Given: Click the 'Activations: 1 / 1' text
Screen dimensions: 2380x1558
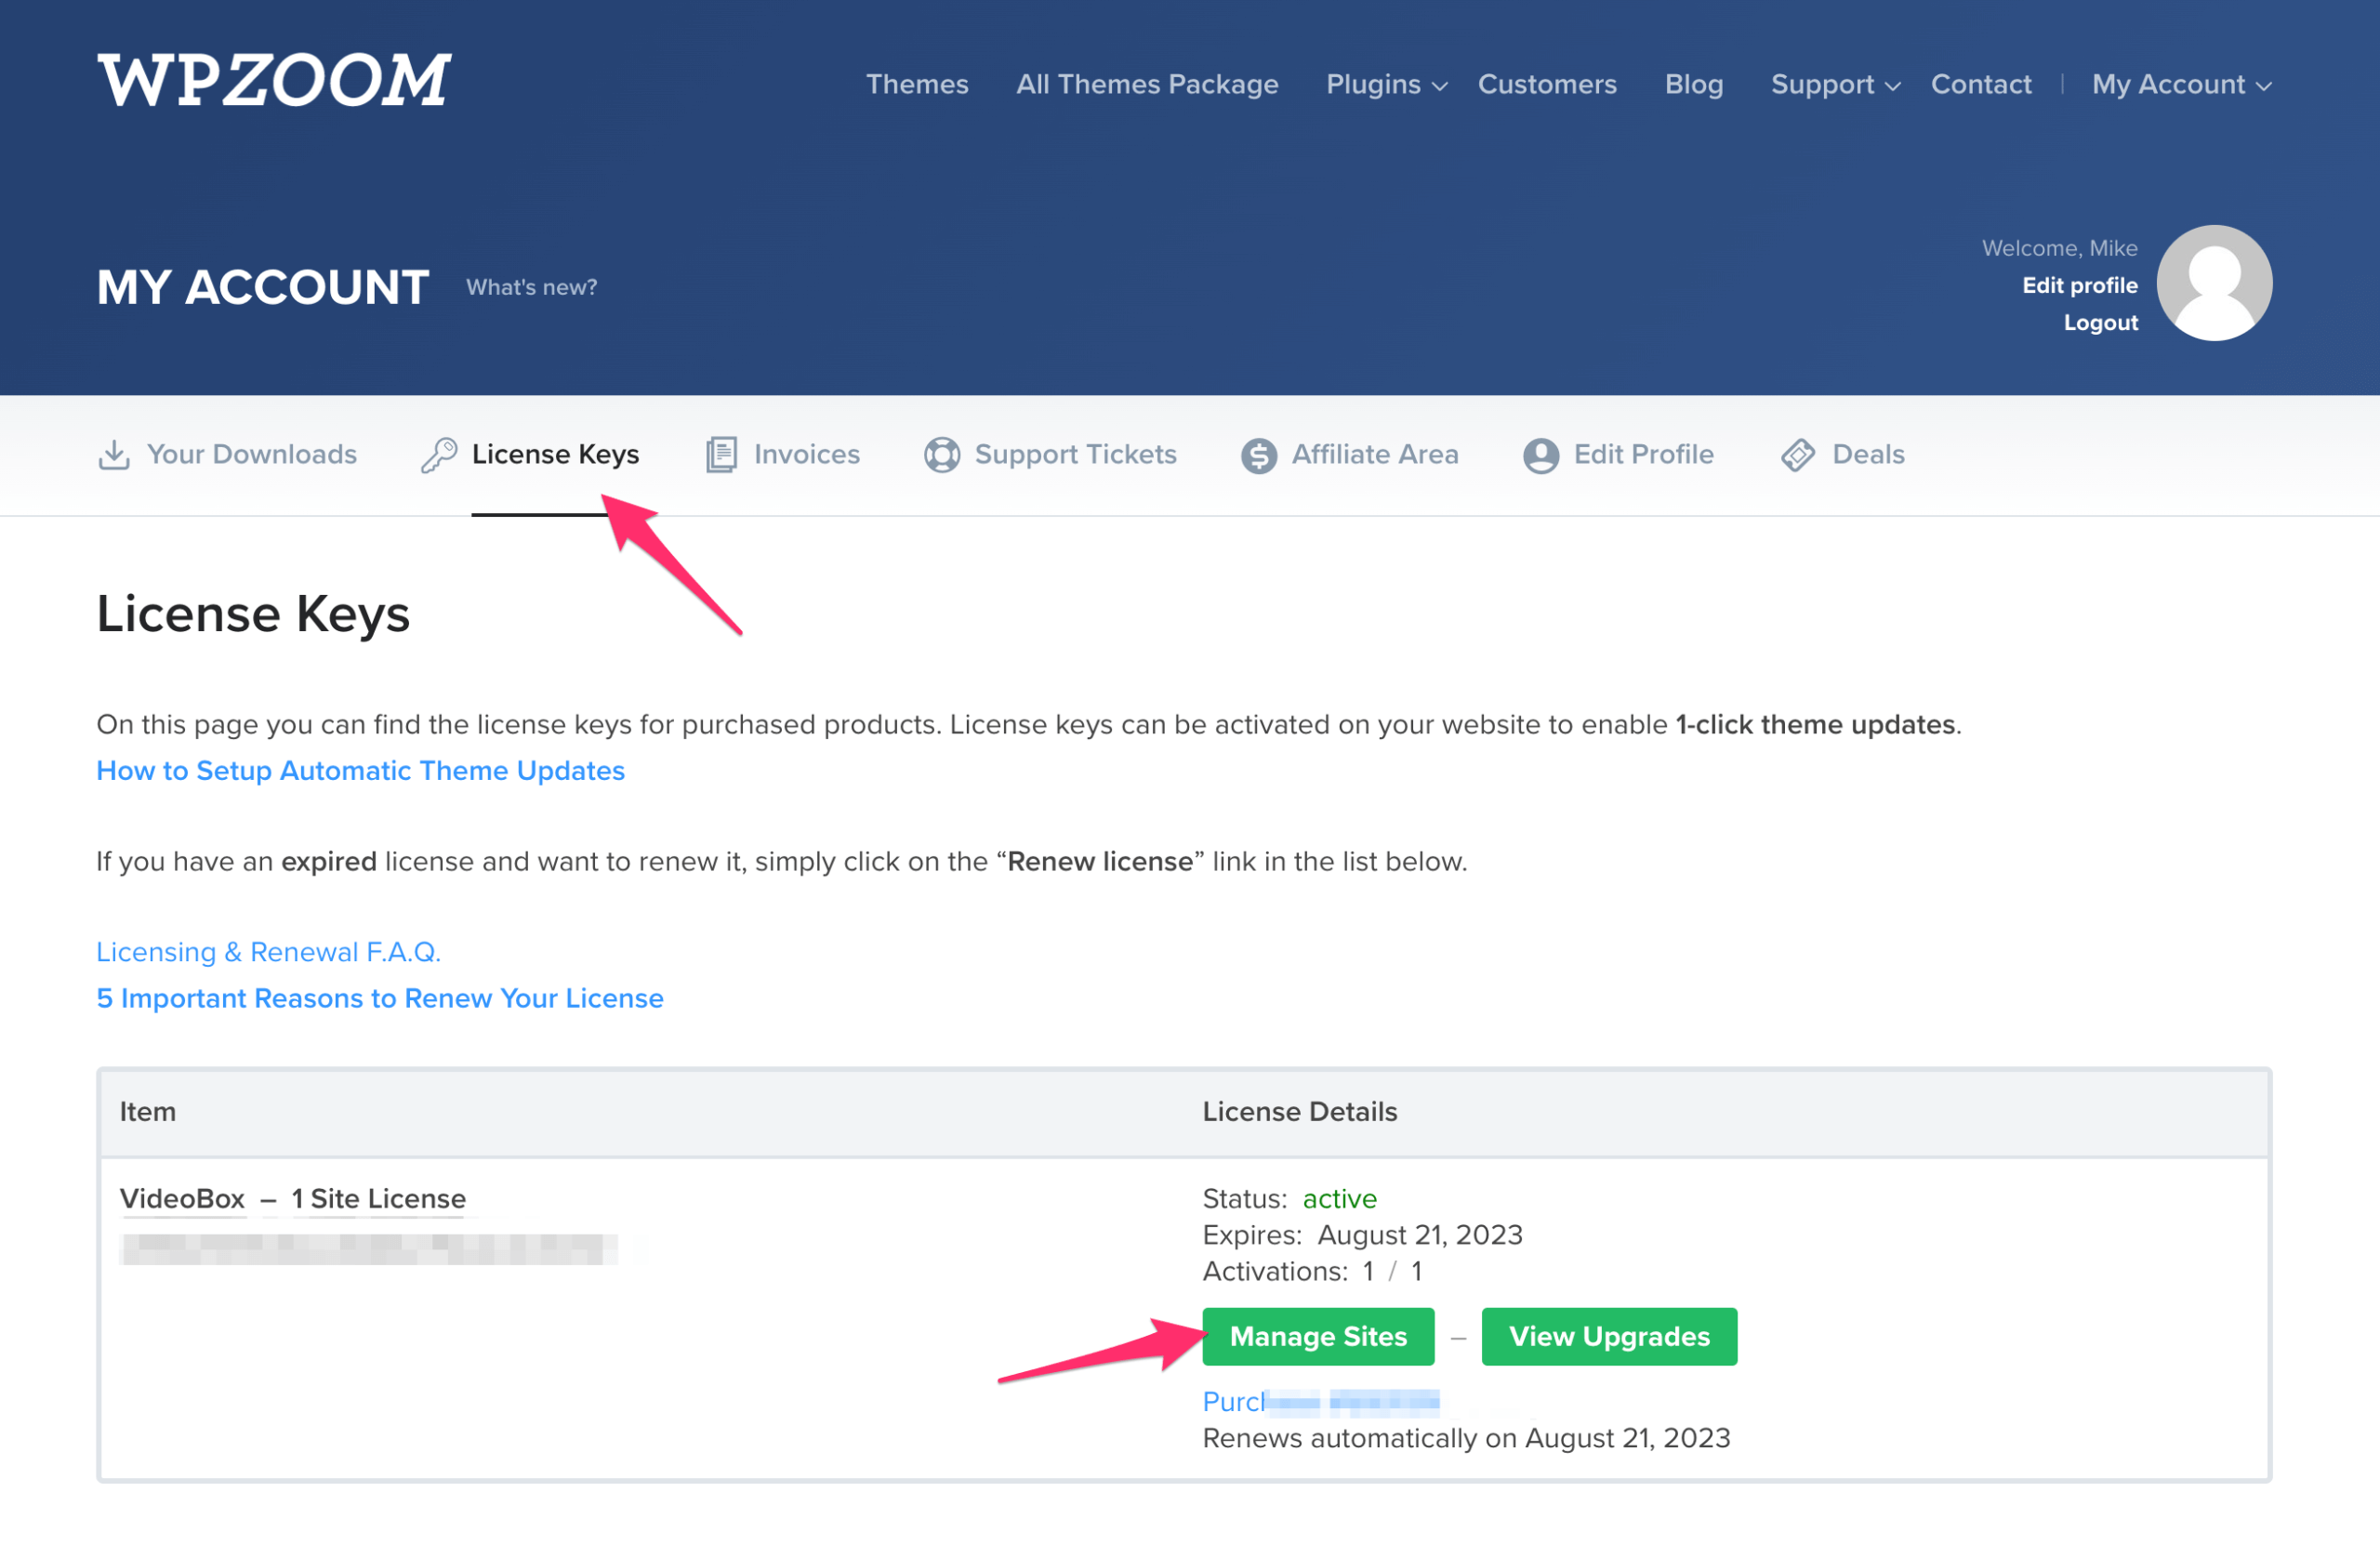Looking at the screenshot, I should [1312, 1272].
